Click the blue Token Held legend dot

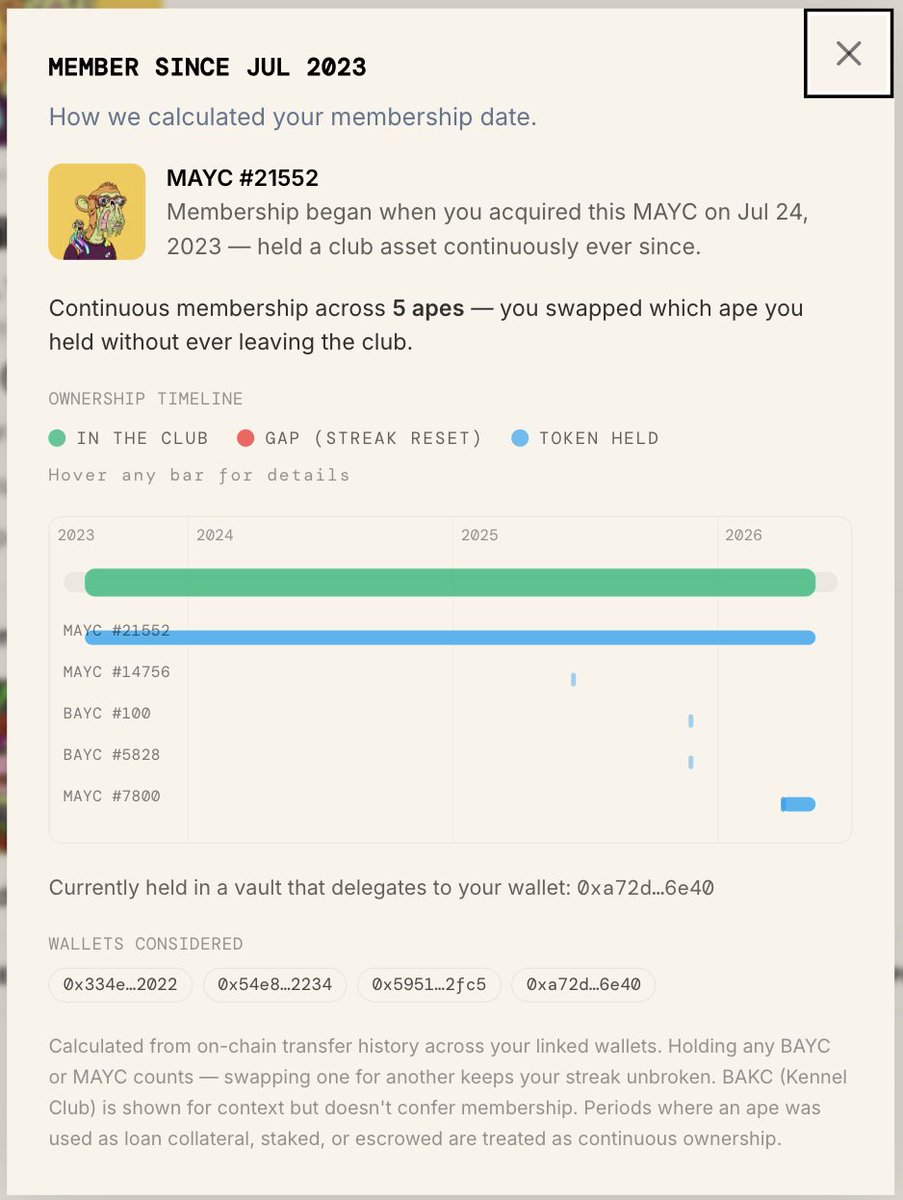(x=519, y=438)
